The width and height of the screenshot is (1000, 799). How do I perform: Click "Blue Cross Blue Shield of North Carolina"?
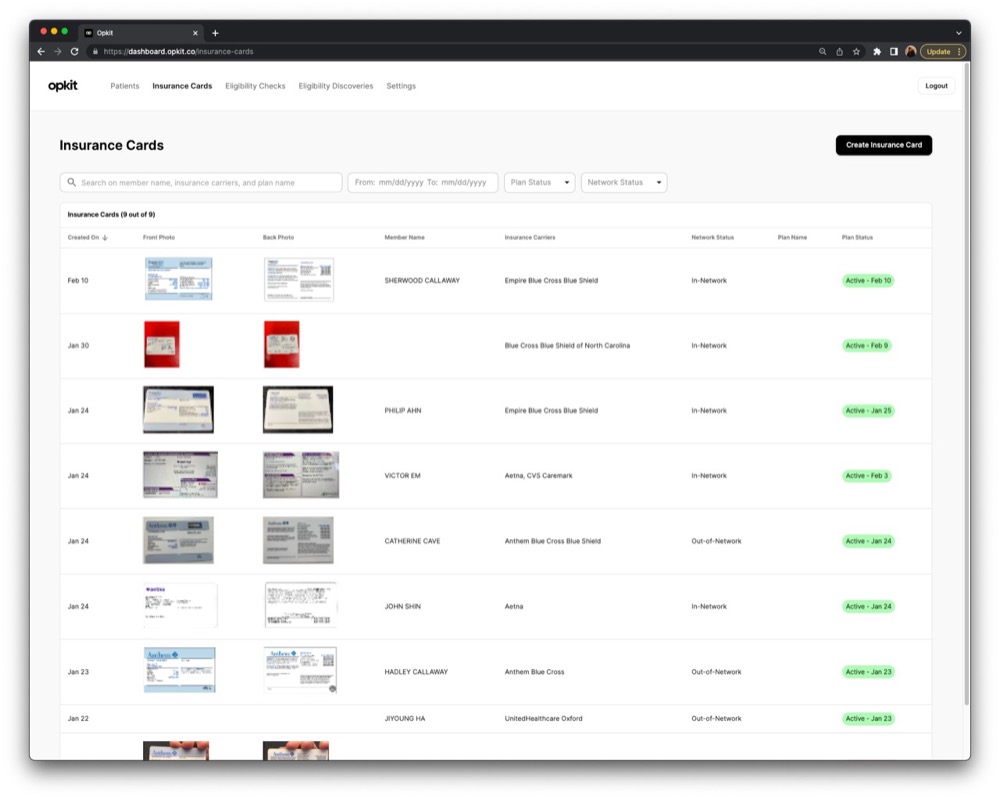pos(567,346)
